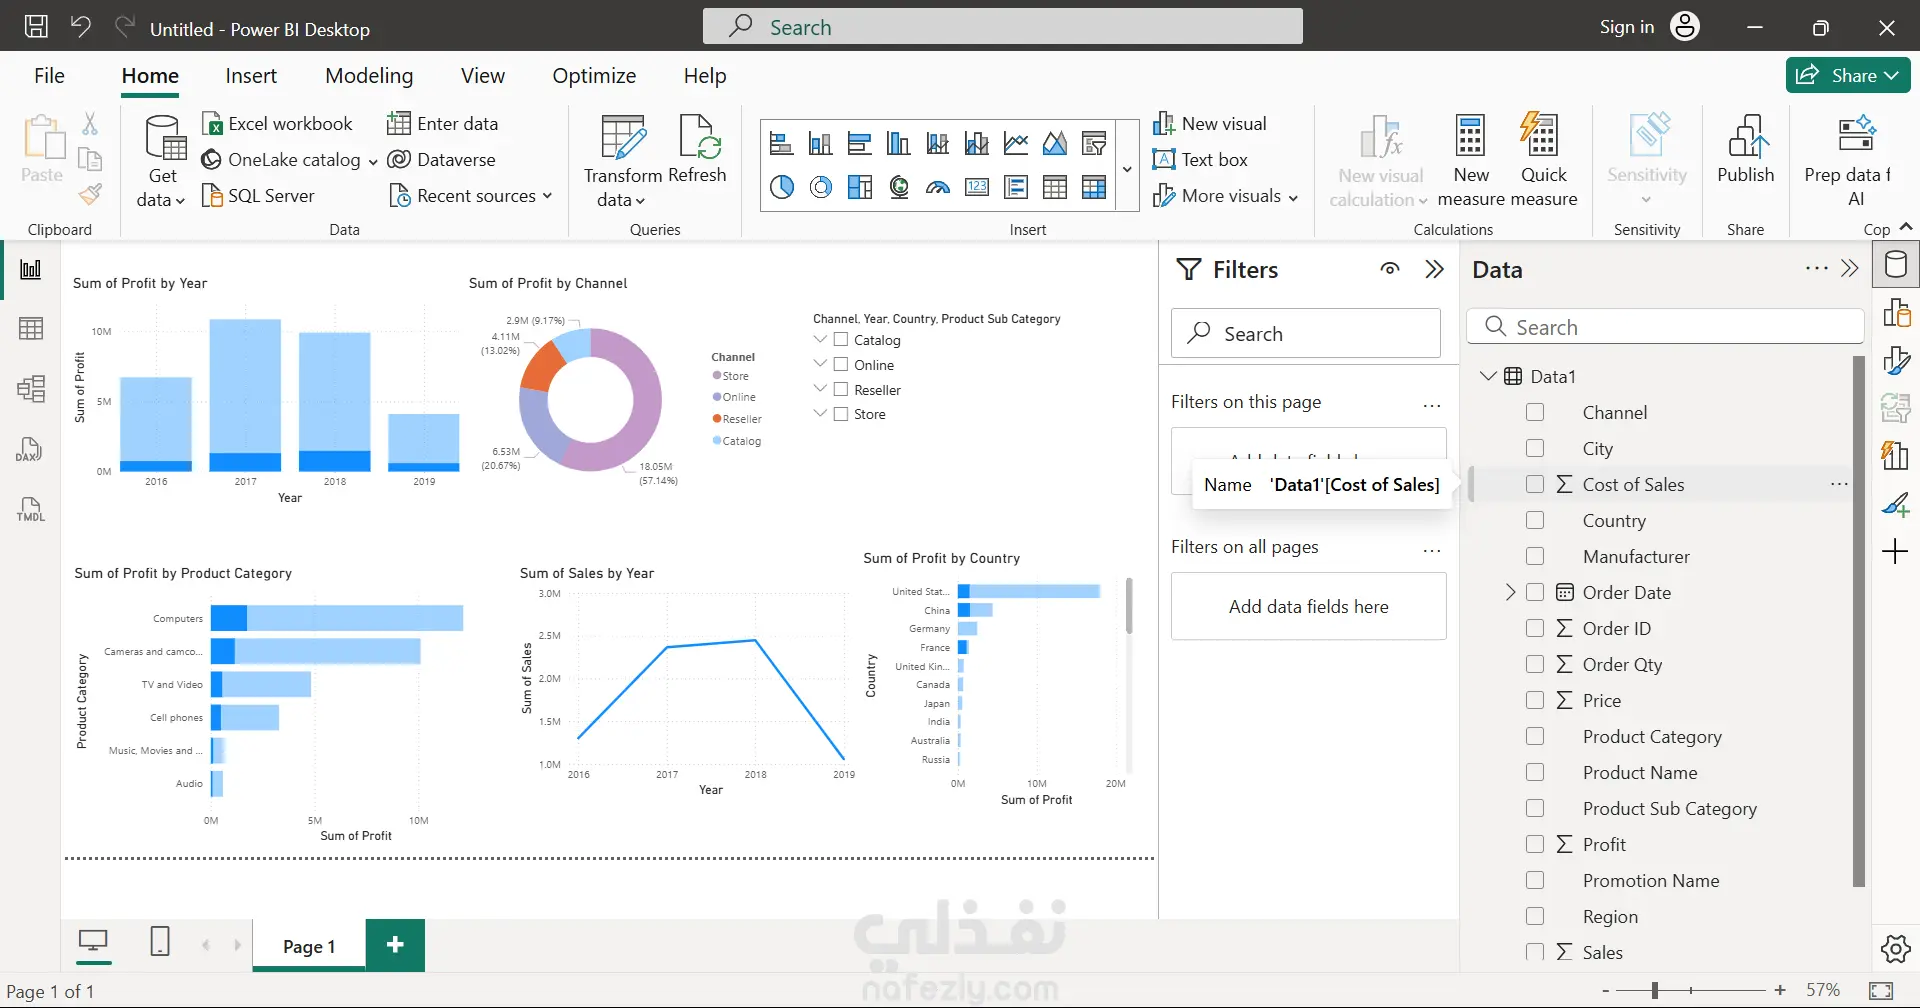Click the Filters pane search box

1306,333
